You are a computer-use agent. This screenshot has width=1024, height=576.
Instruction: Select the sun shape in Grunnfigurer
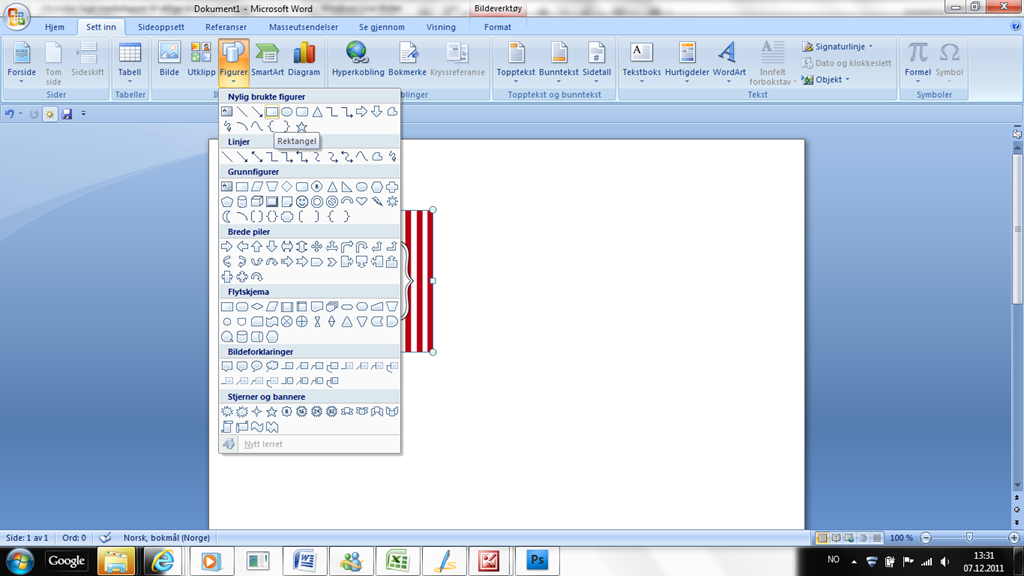pos(392,202)
